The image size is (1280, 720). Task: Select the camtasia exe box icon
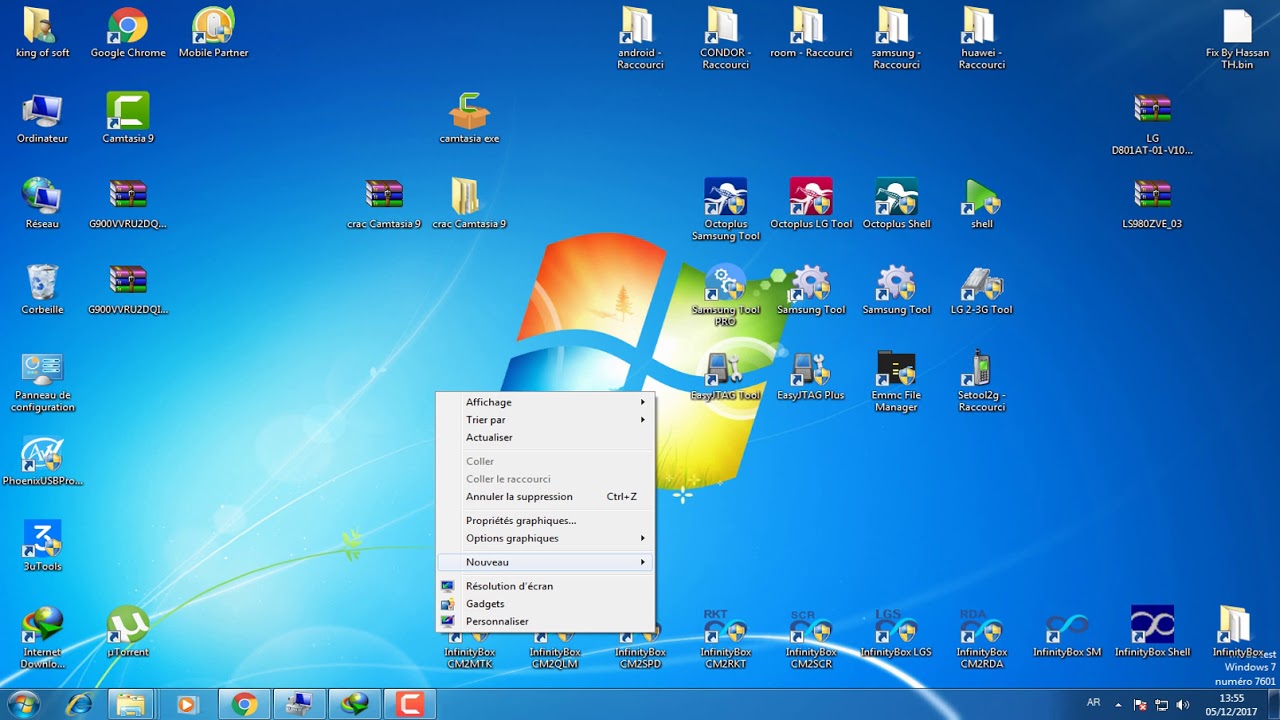pos(469,118)
